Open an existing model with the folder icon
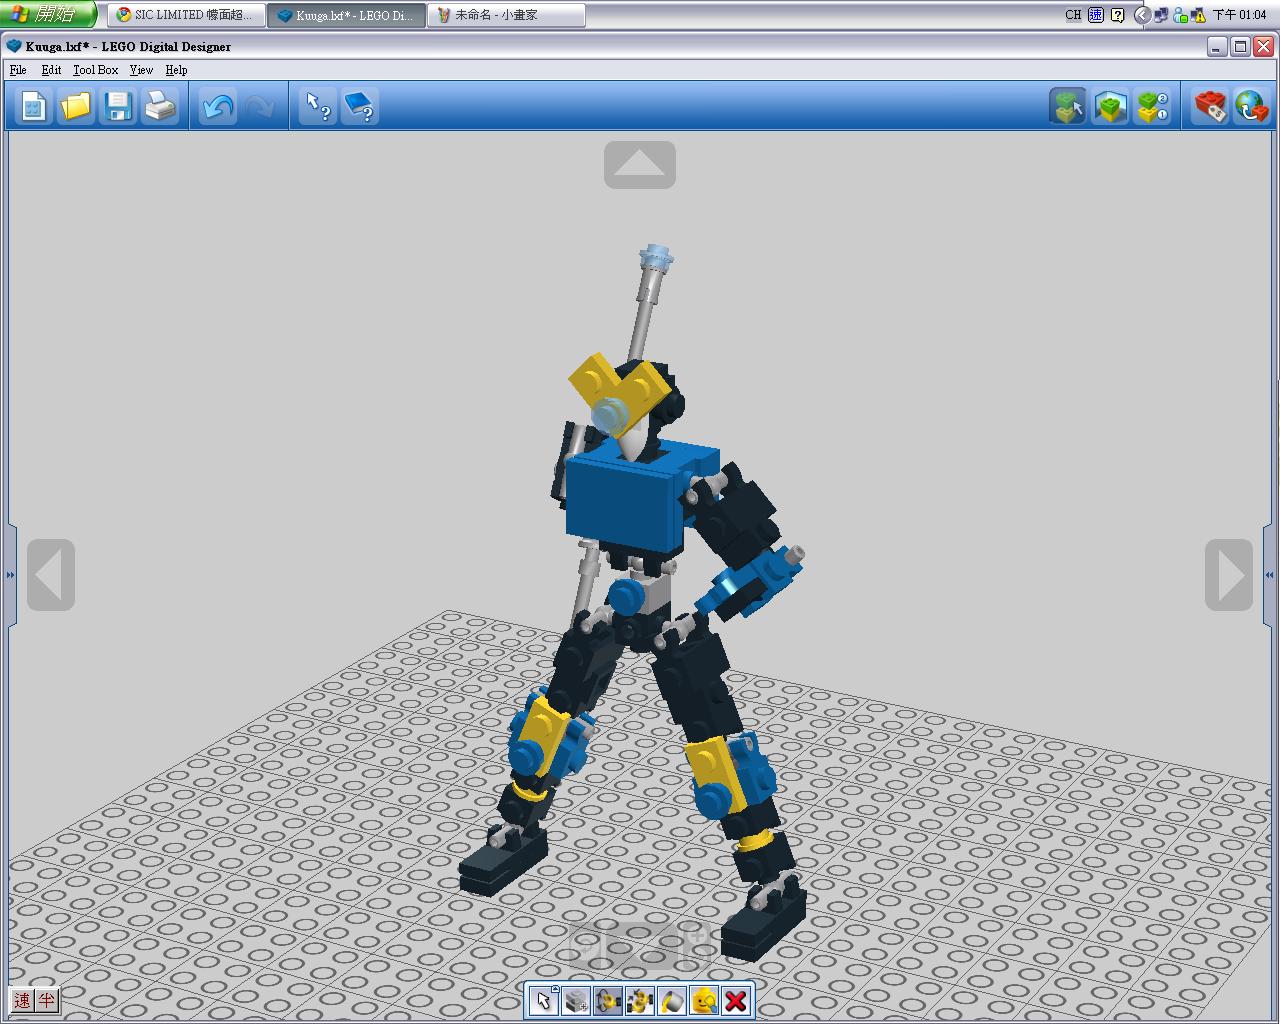Image resolution: width=1280 pixels, height=1024 pixels. [x=76, y=106]
